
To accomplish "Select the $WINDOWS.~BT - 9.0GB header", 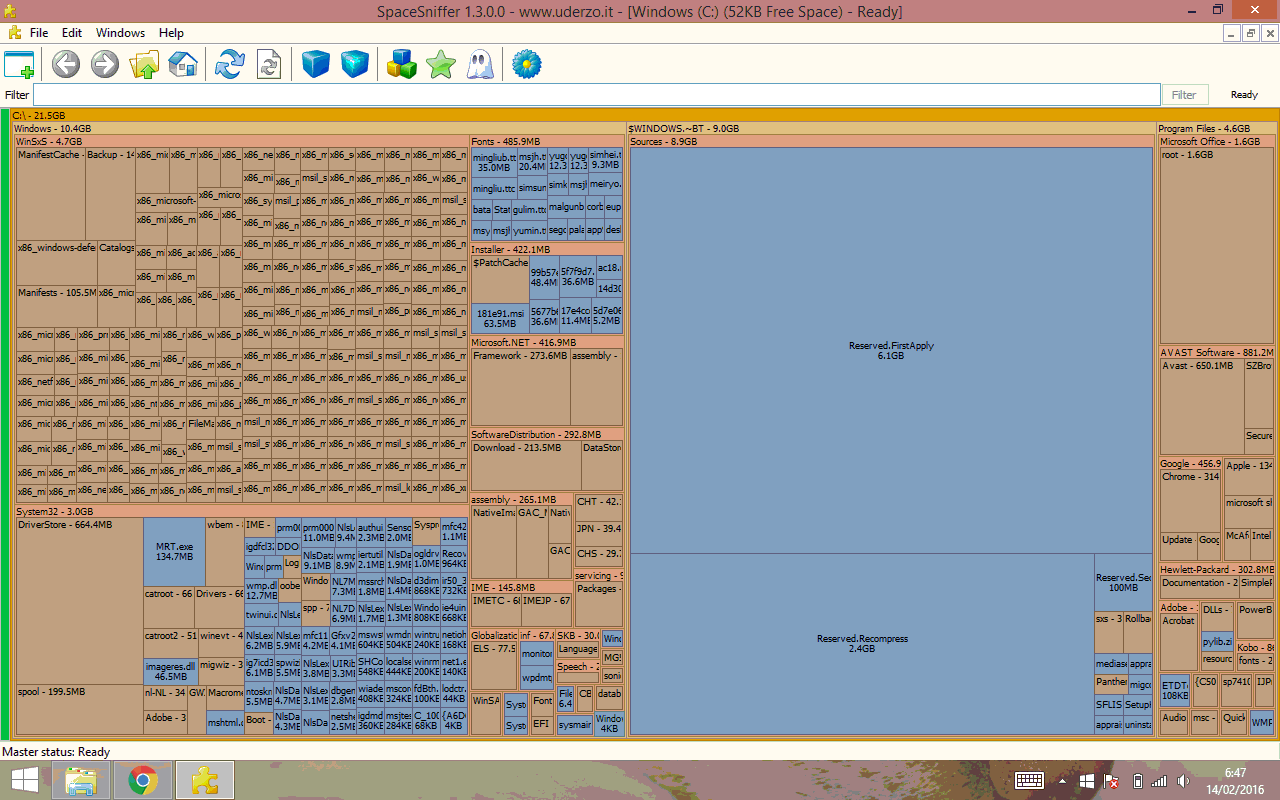I will click(x=890, y=129).
